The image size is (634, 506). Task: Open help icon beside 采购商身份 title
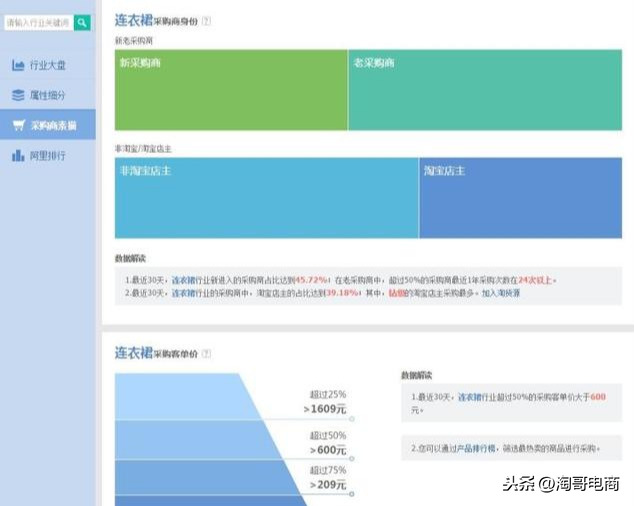(206, 21)
